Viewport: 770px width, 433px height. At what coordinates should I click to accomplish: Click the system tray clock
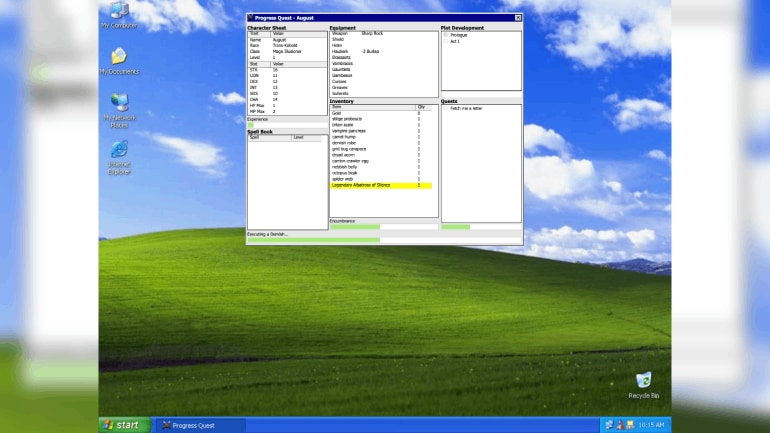tap(651, 425)
